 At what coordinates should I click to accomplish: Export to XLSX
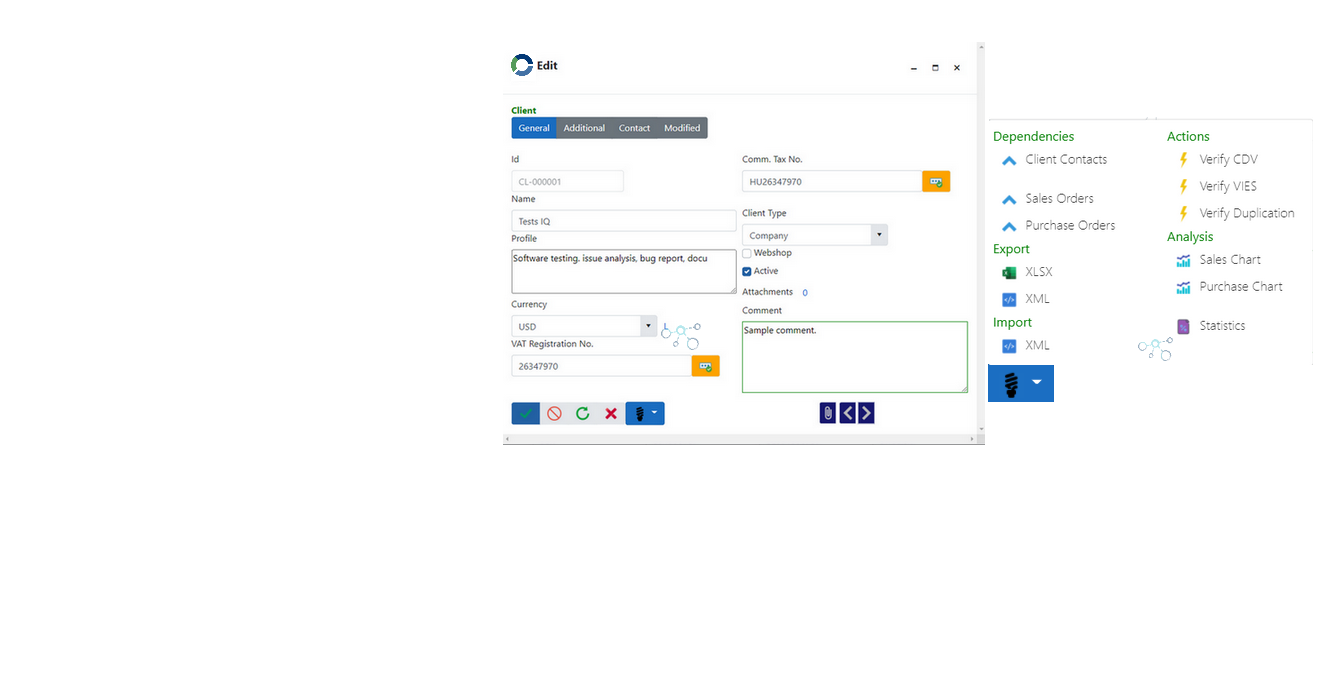(x=1038, y=272)
